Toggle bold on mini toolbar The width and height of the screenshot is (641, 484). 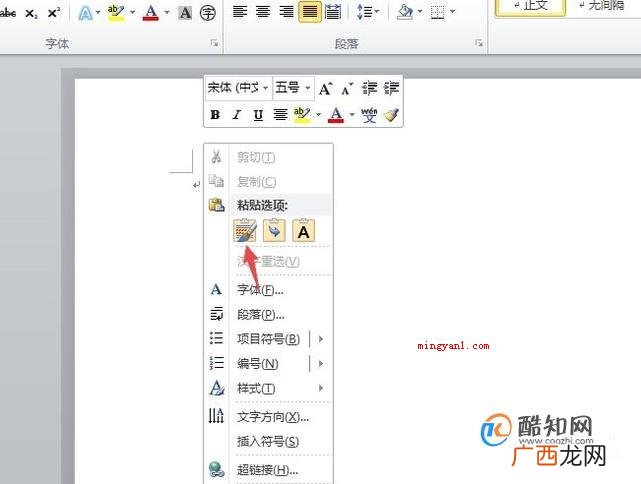tap(215, 115)
